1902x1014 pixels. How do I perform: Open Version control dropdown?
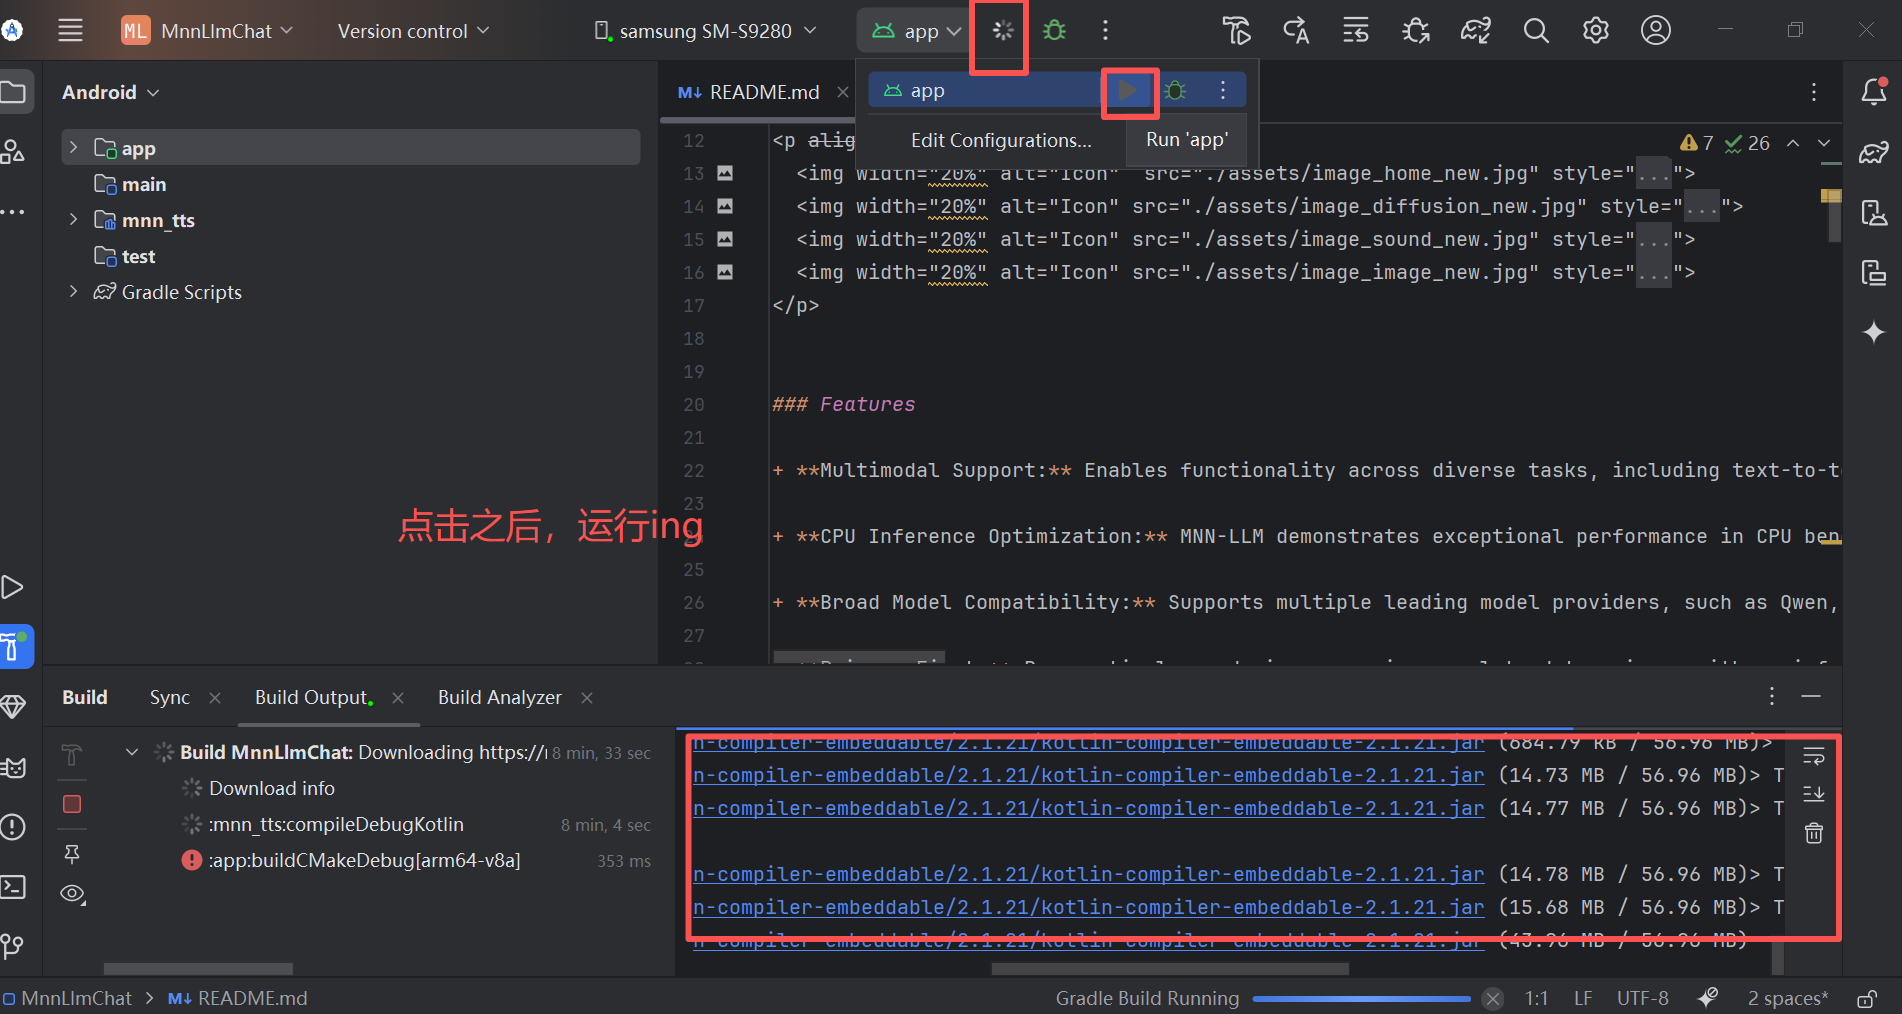click(413, 31)
